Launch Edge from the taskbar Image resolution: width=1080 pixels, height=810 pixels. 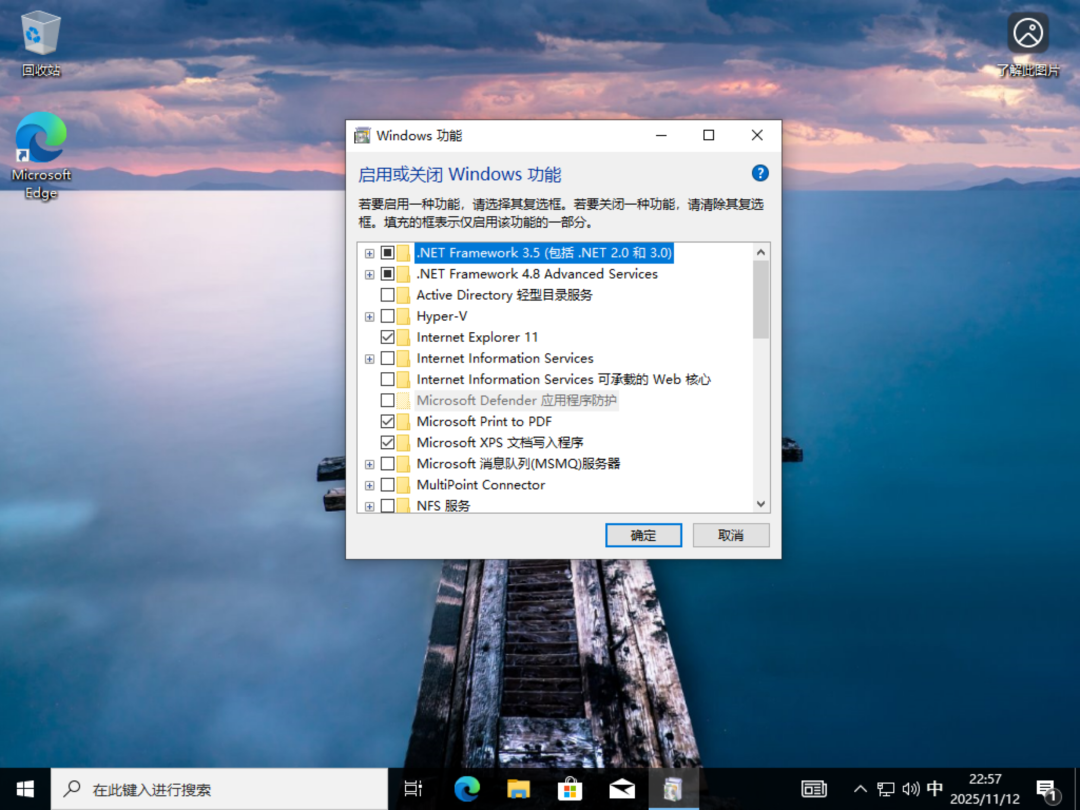[466, 789]
